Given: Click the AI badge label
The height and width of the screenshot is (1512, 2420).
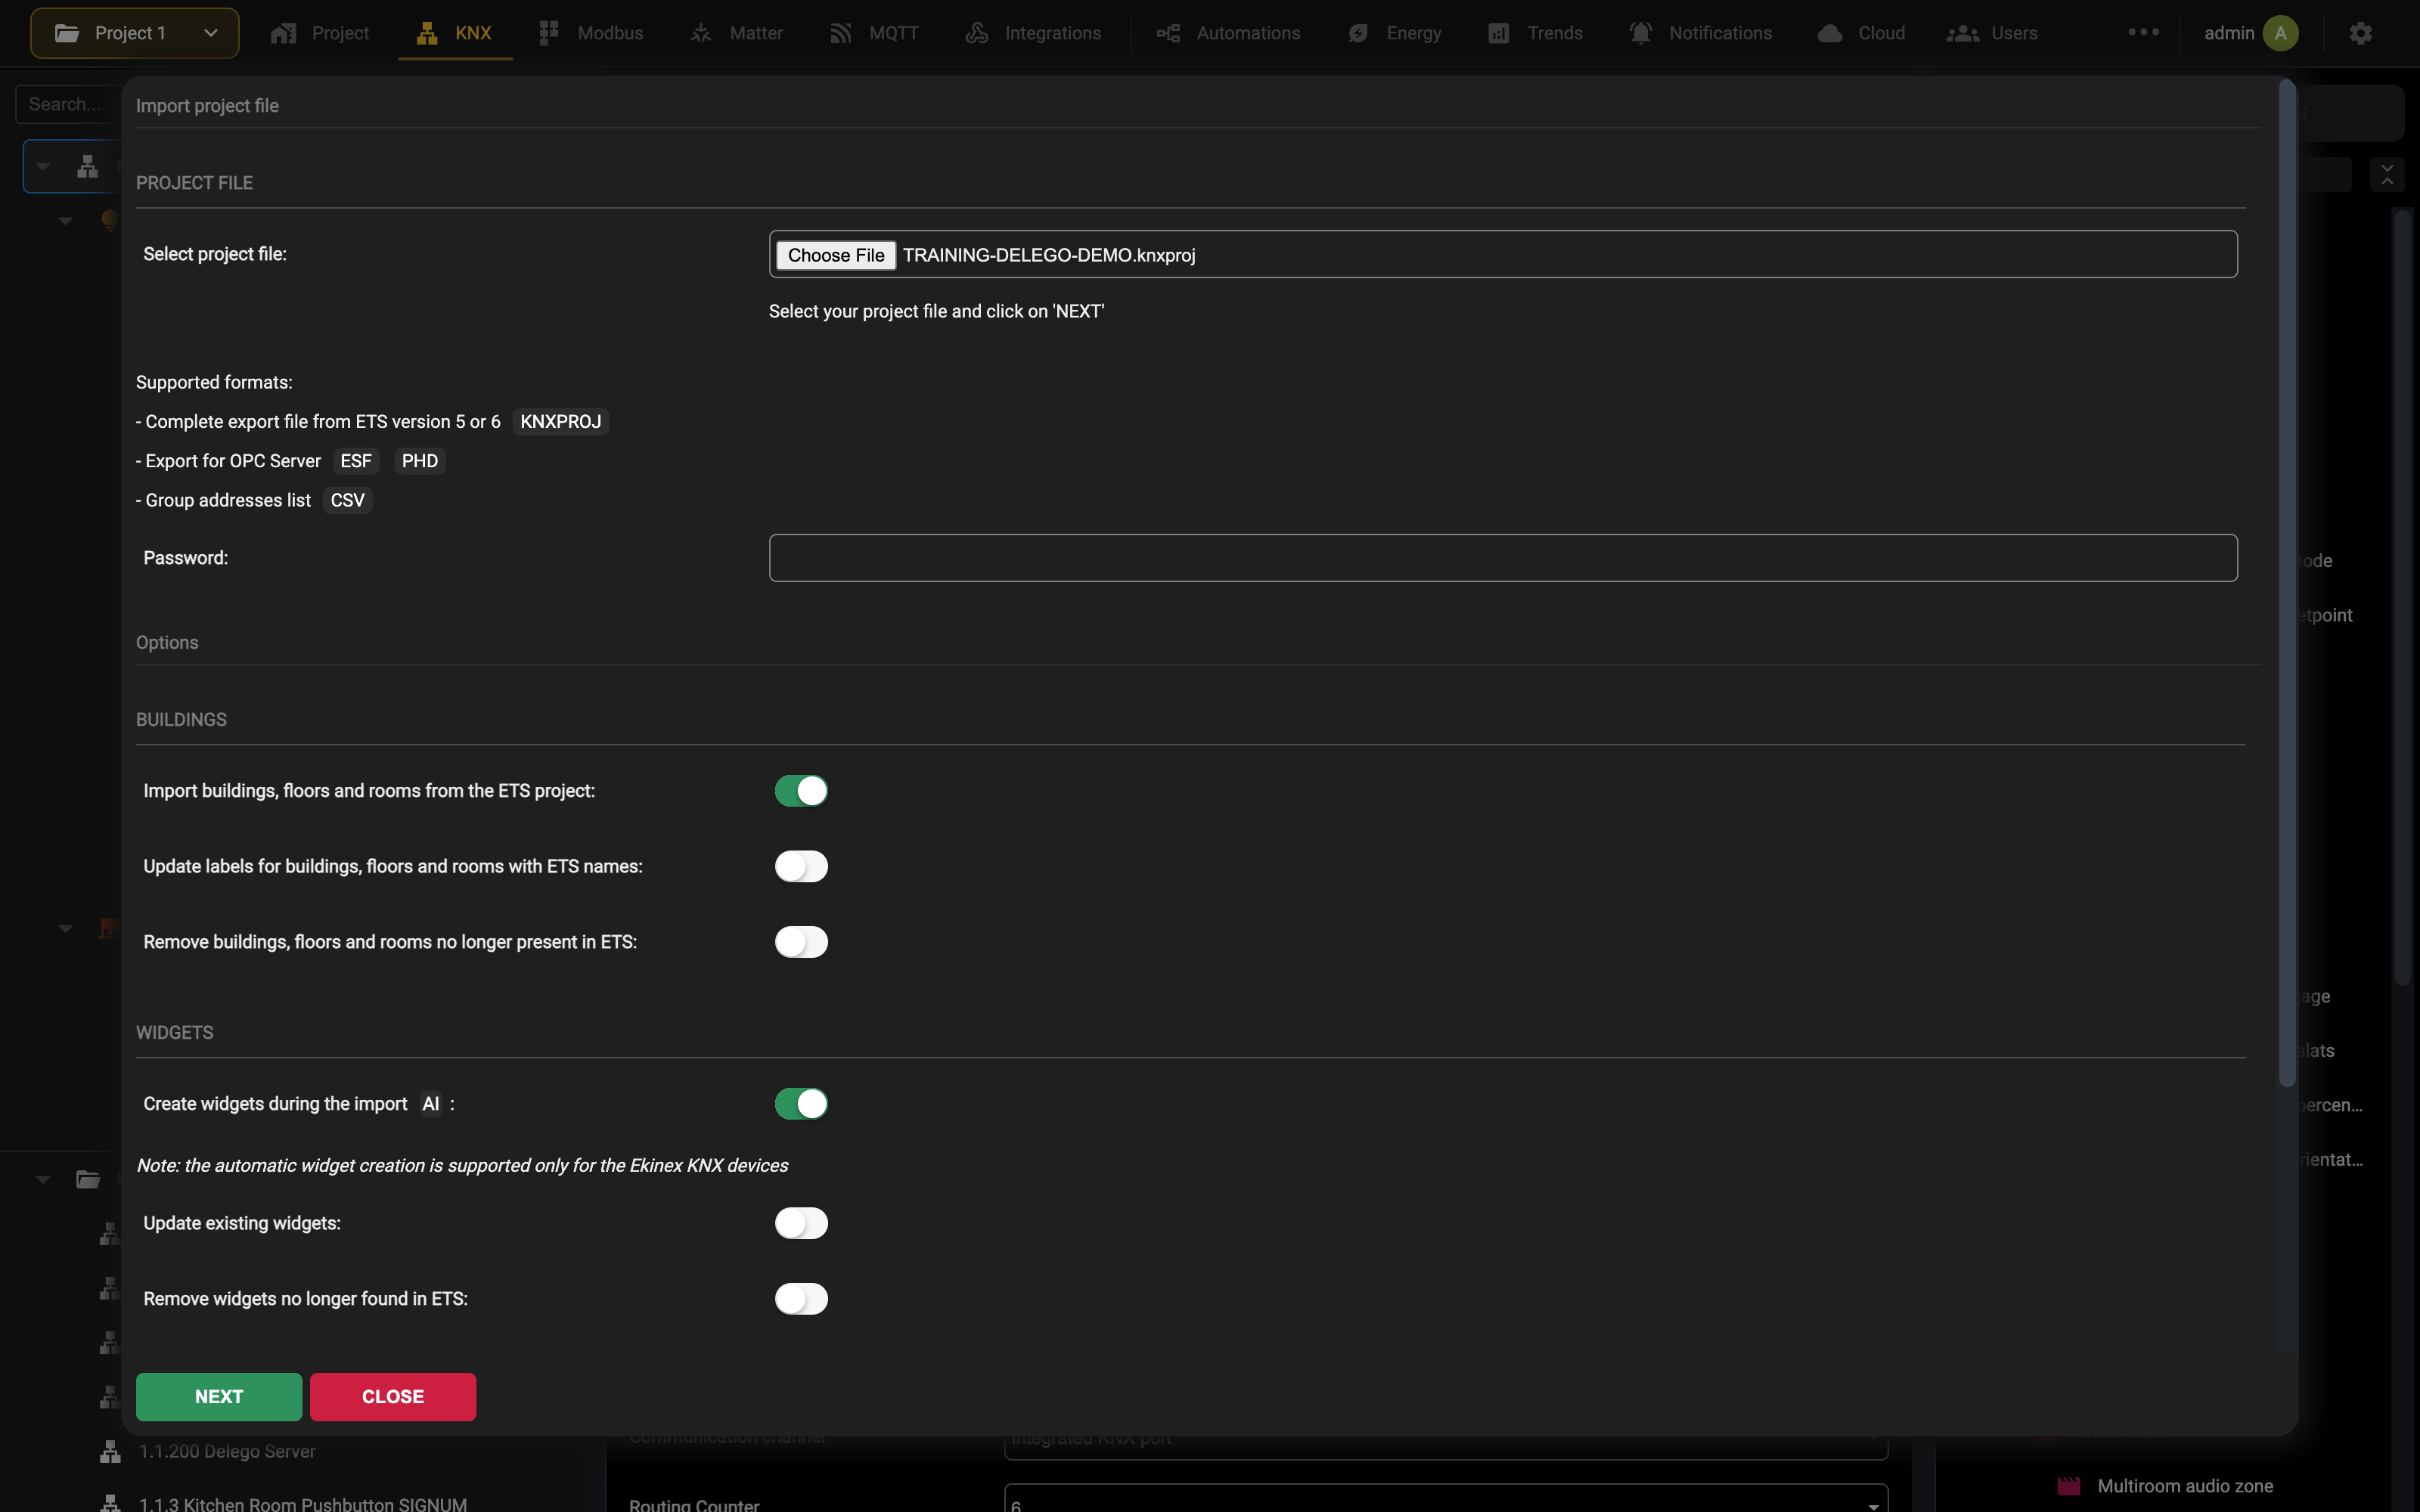Looking at the screenshot, I should pos(431,1104).
